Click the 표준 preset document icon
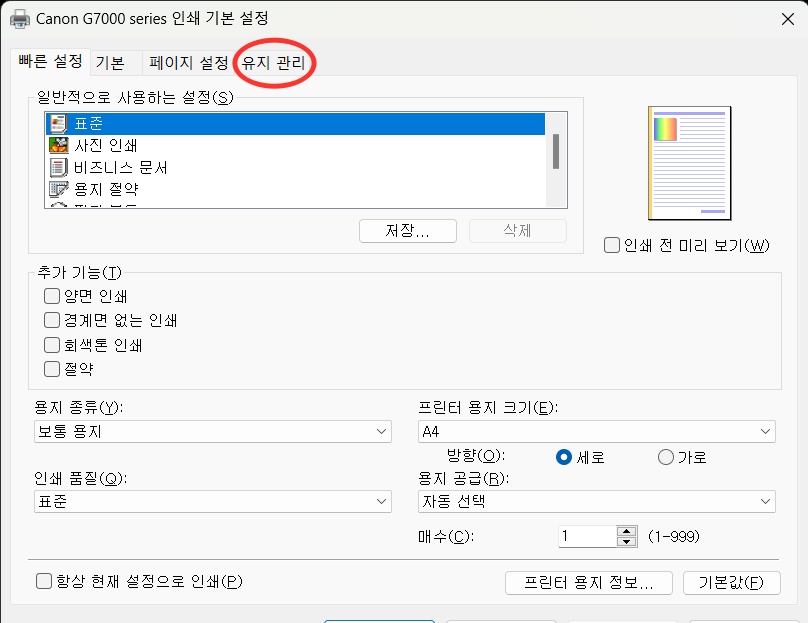Screen dimensions: 808x623 tap(58, 124)
